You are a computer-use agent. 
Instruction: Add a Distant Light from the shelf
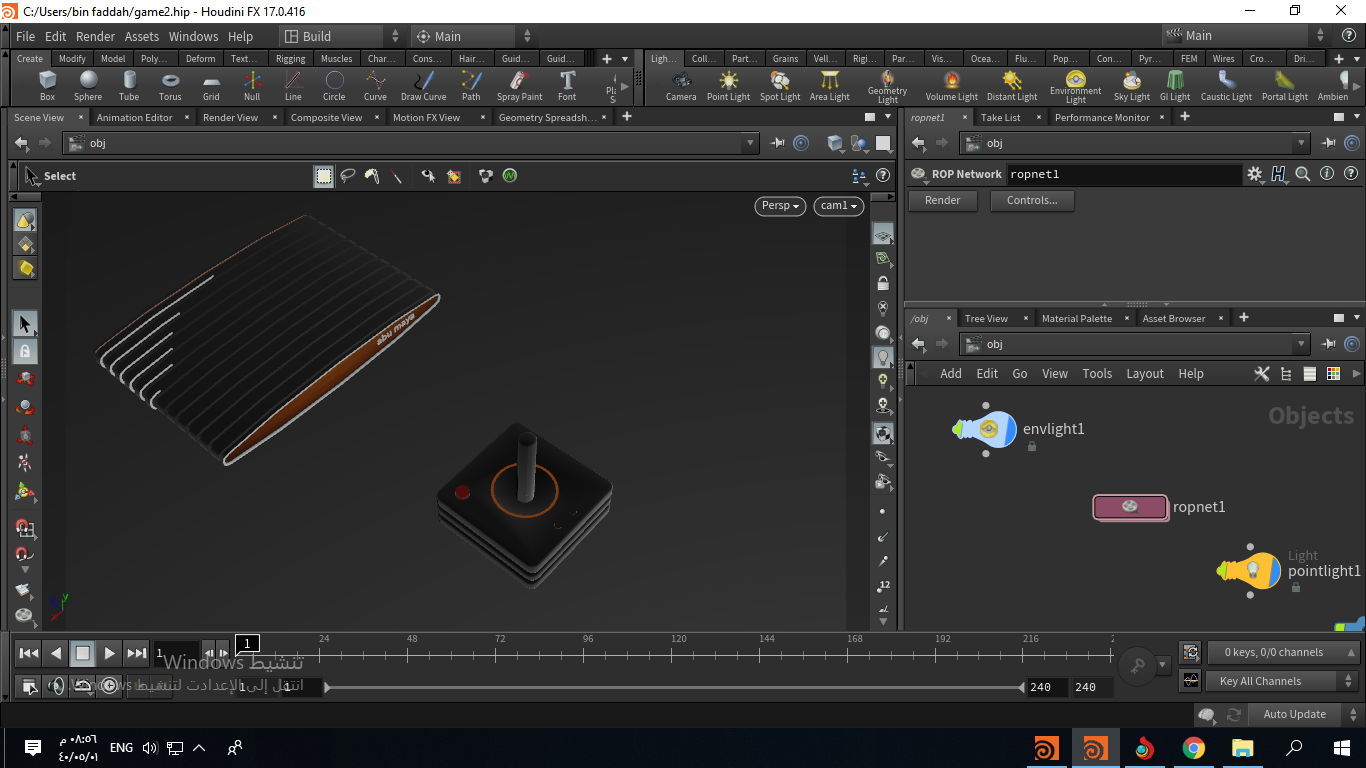[1012, 86]
